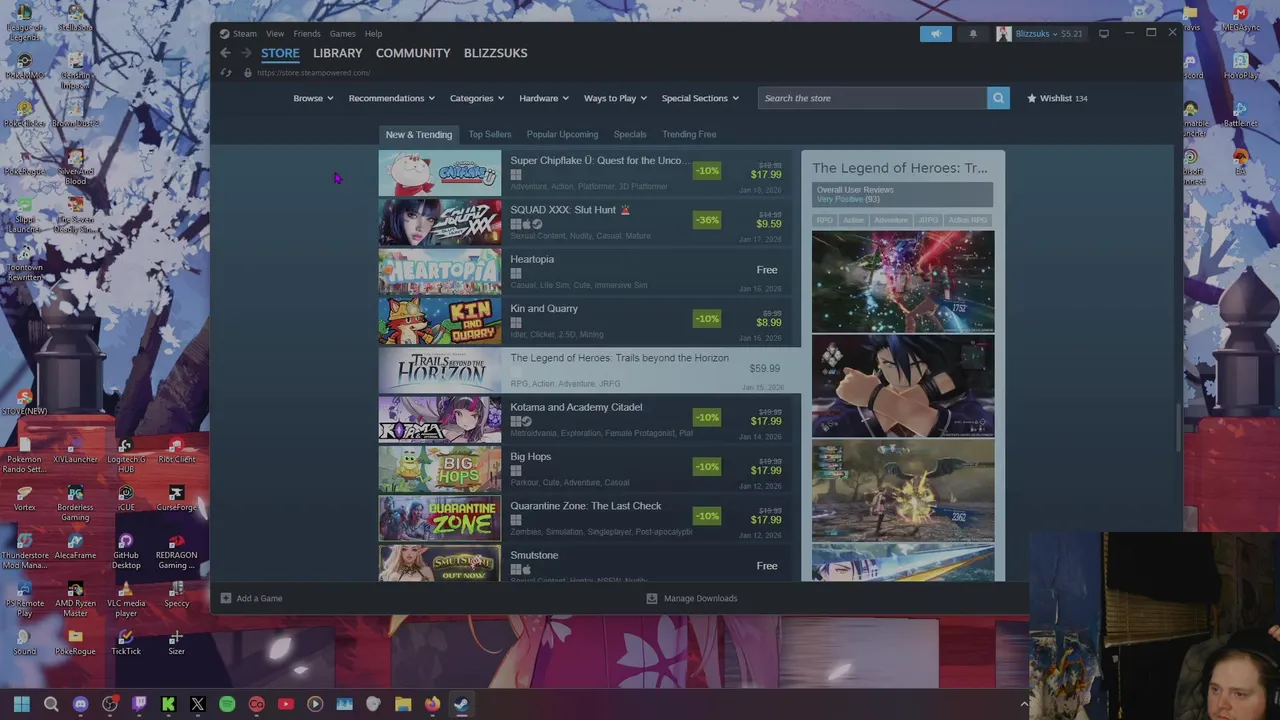Select the Popular Upcoming tab

pos(562,134)
